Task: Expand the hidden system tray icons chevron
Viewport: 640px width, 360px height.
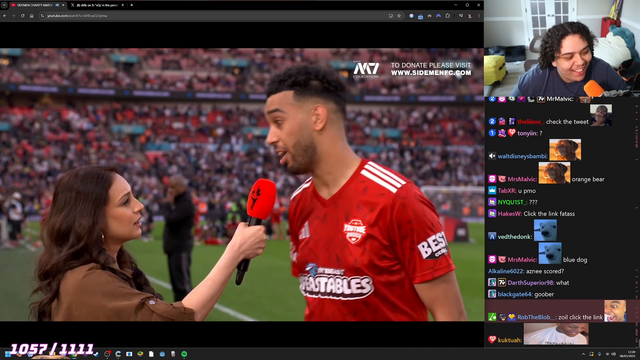Action: pos(583,354)
